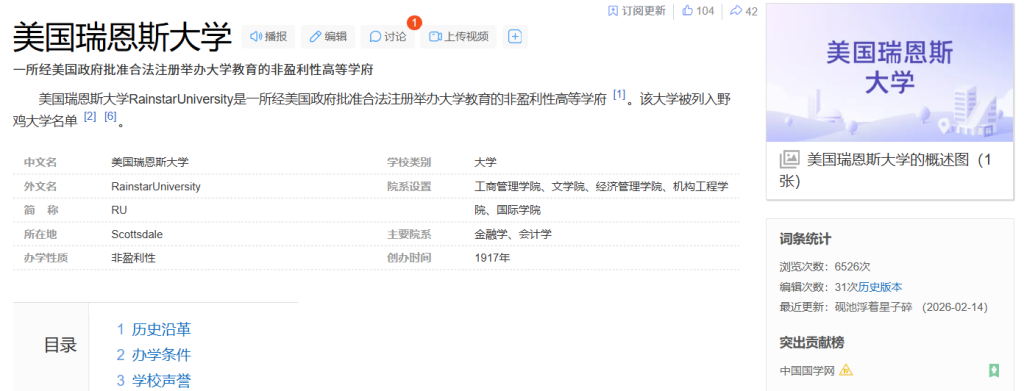Open citation reference [1]
Screen dimensions: 1024x391
[x=619, y=96]
